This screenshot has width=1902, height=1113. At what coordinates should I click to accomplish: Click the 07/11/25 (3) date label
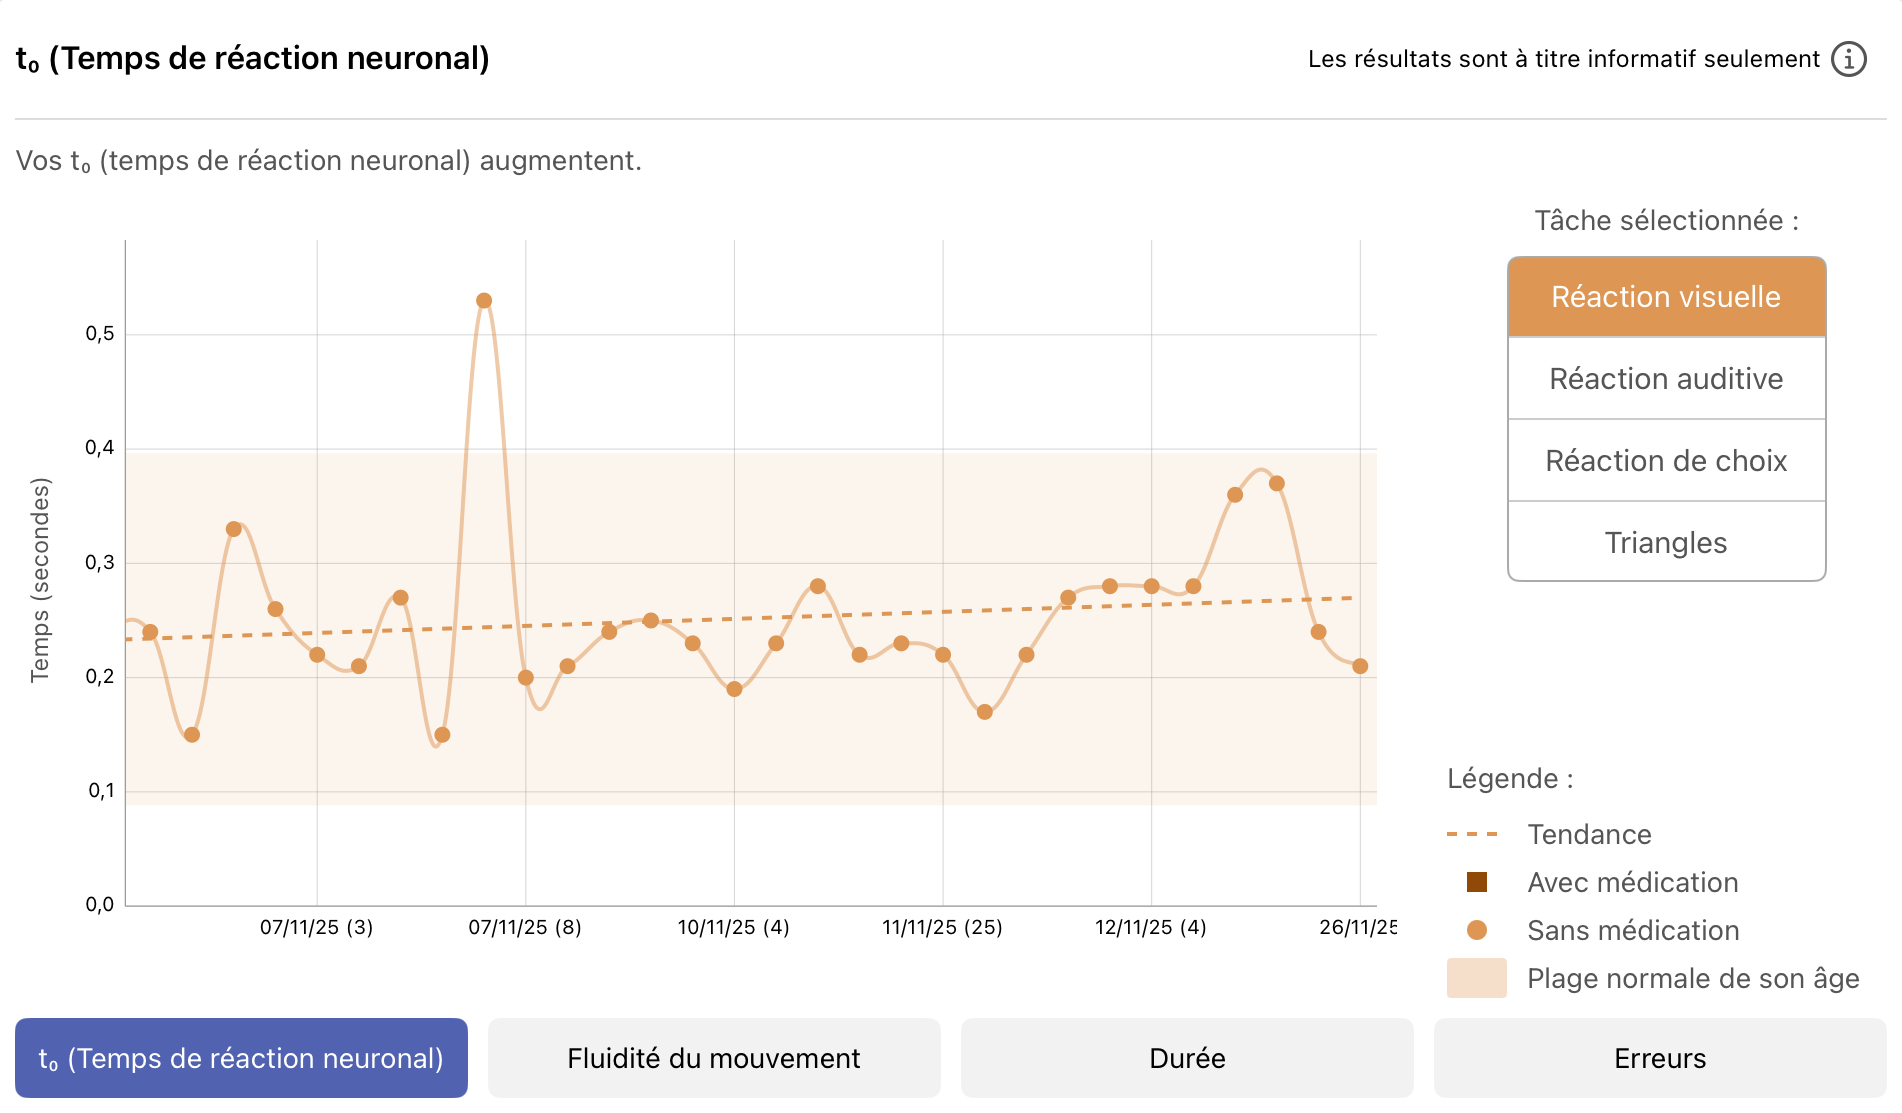316,927
